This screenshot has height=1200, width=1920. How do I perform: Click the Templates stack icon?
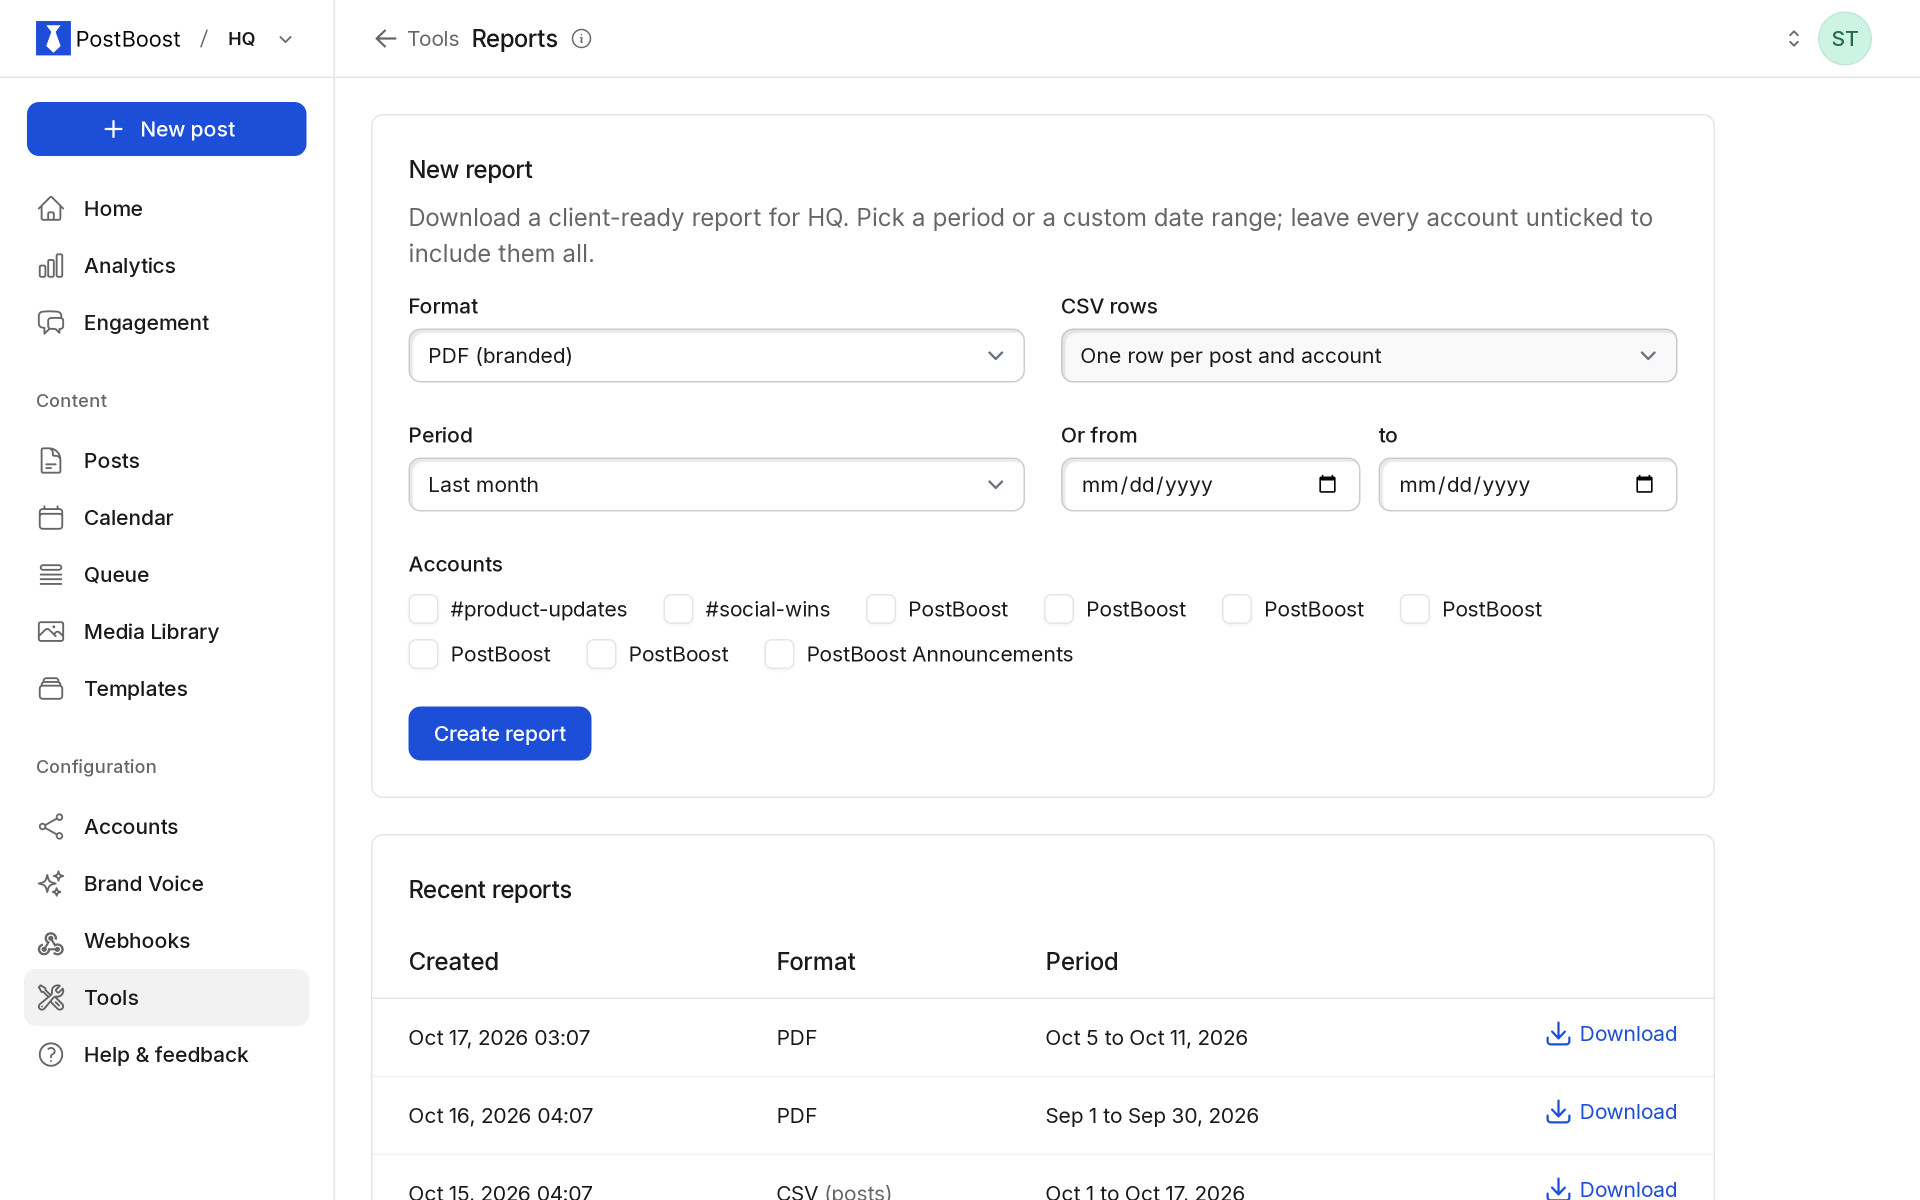coord(51,688)
